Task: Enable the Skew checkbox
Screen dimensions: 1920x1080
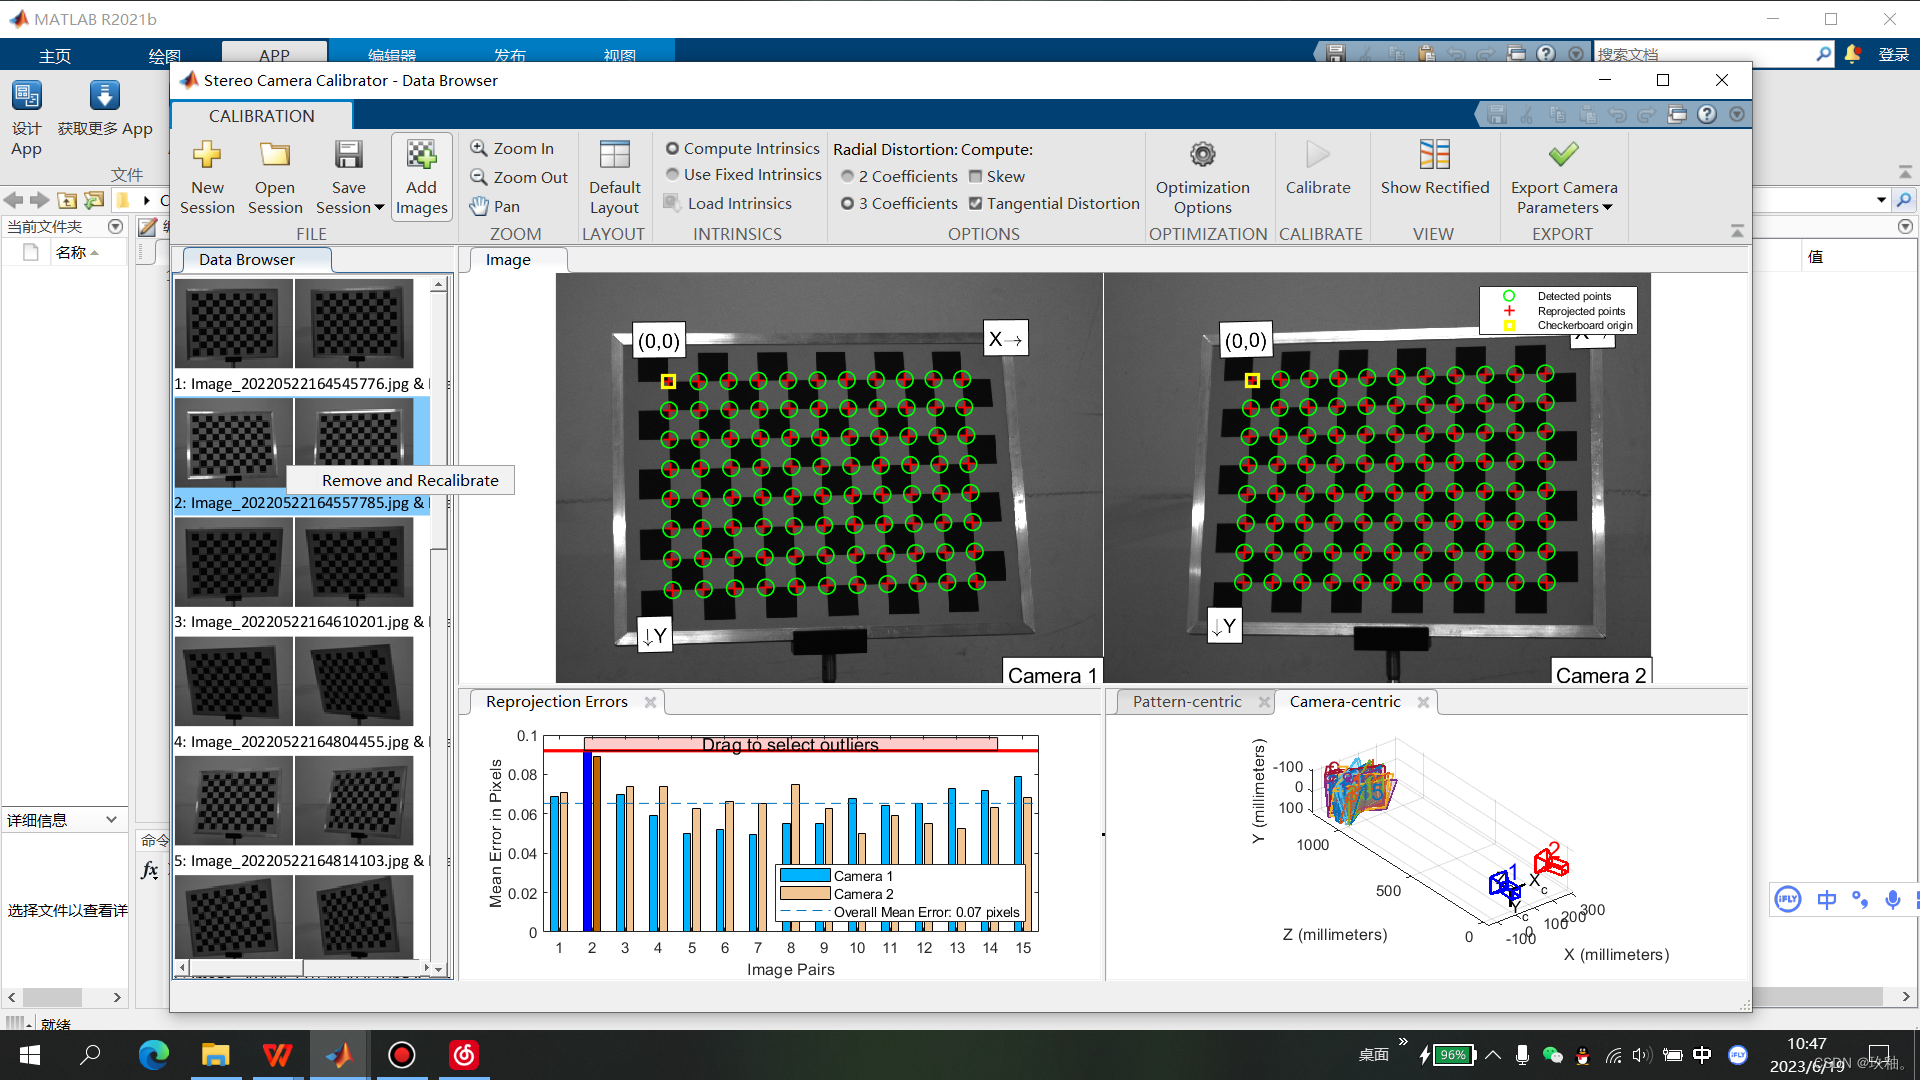Action: click(975, 176)
